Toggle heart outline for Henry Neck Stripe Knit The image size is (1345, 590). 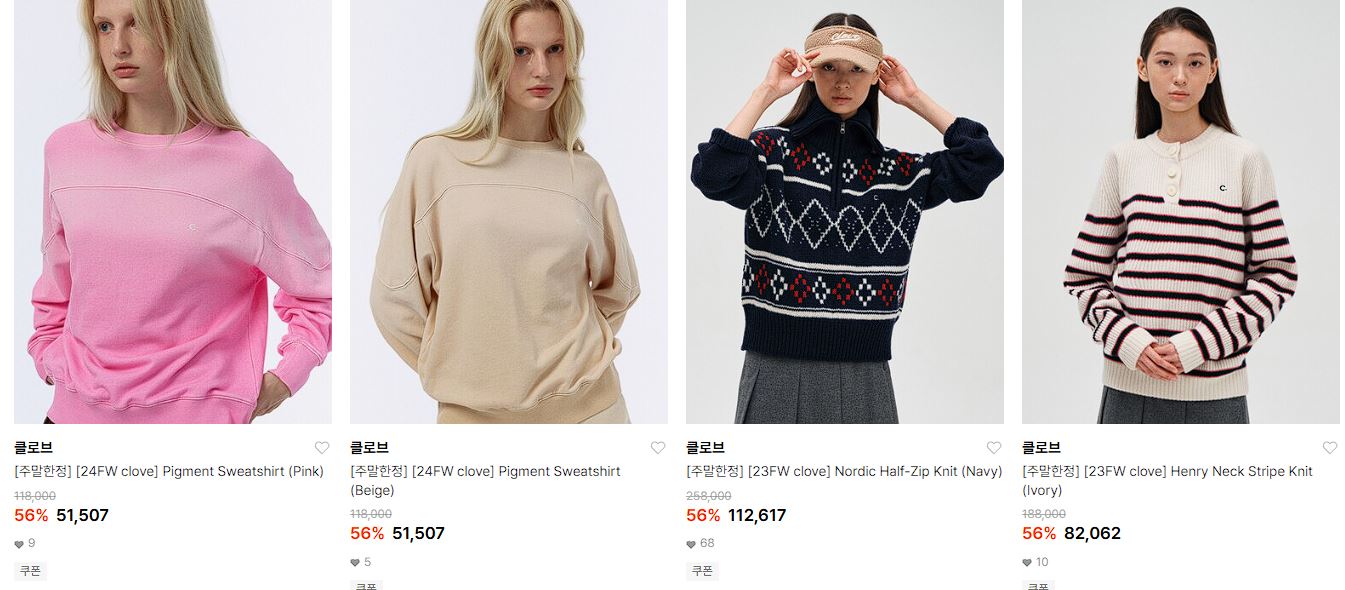click(x=1330, y=448)
